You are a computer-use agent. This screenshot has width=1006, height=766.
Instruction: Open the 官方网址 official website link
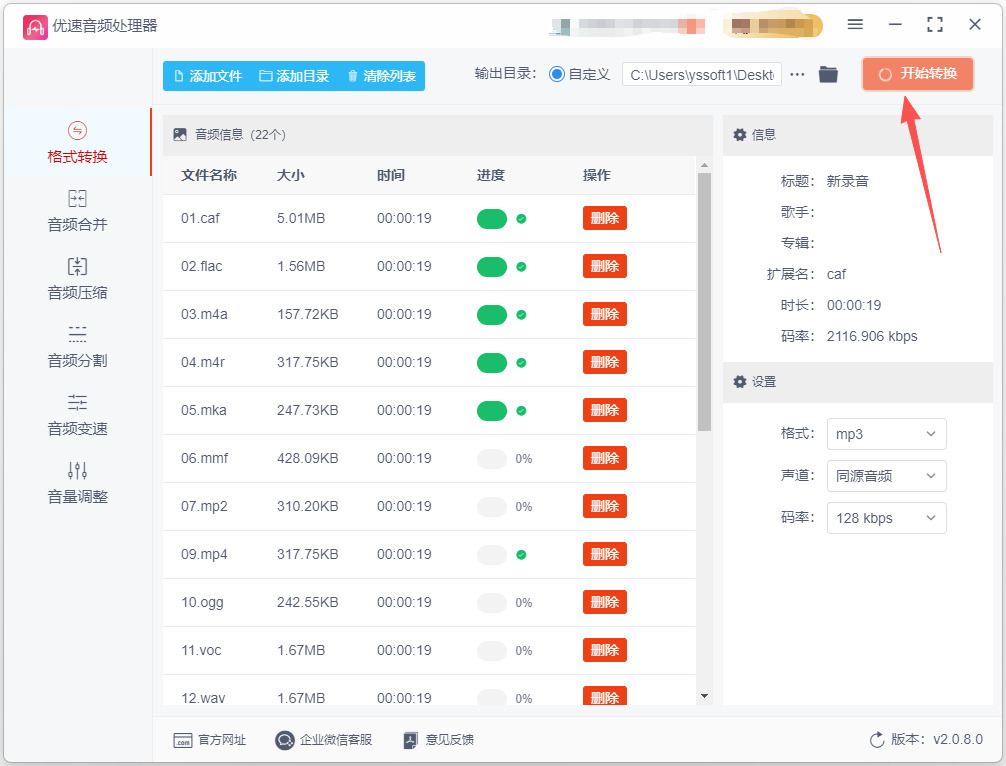(210, 740)
